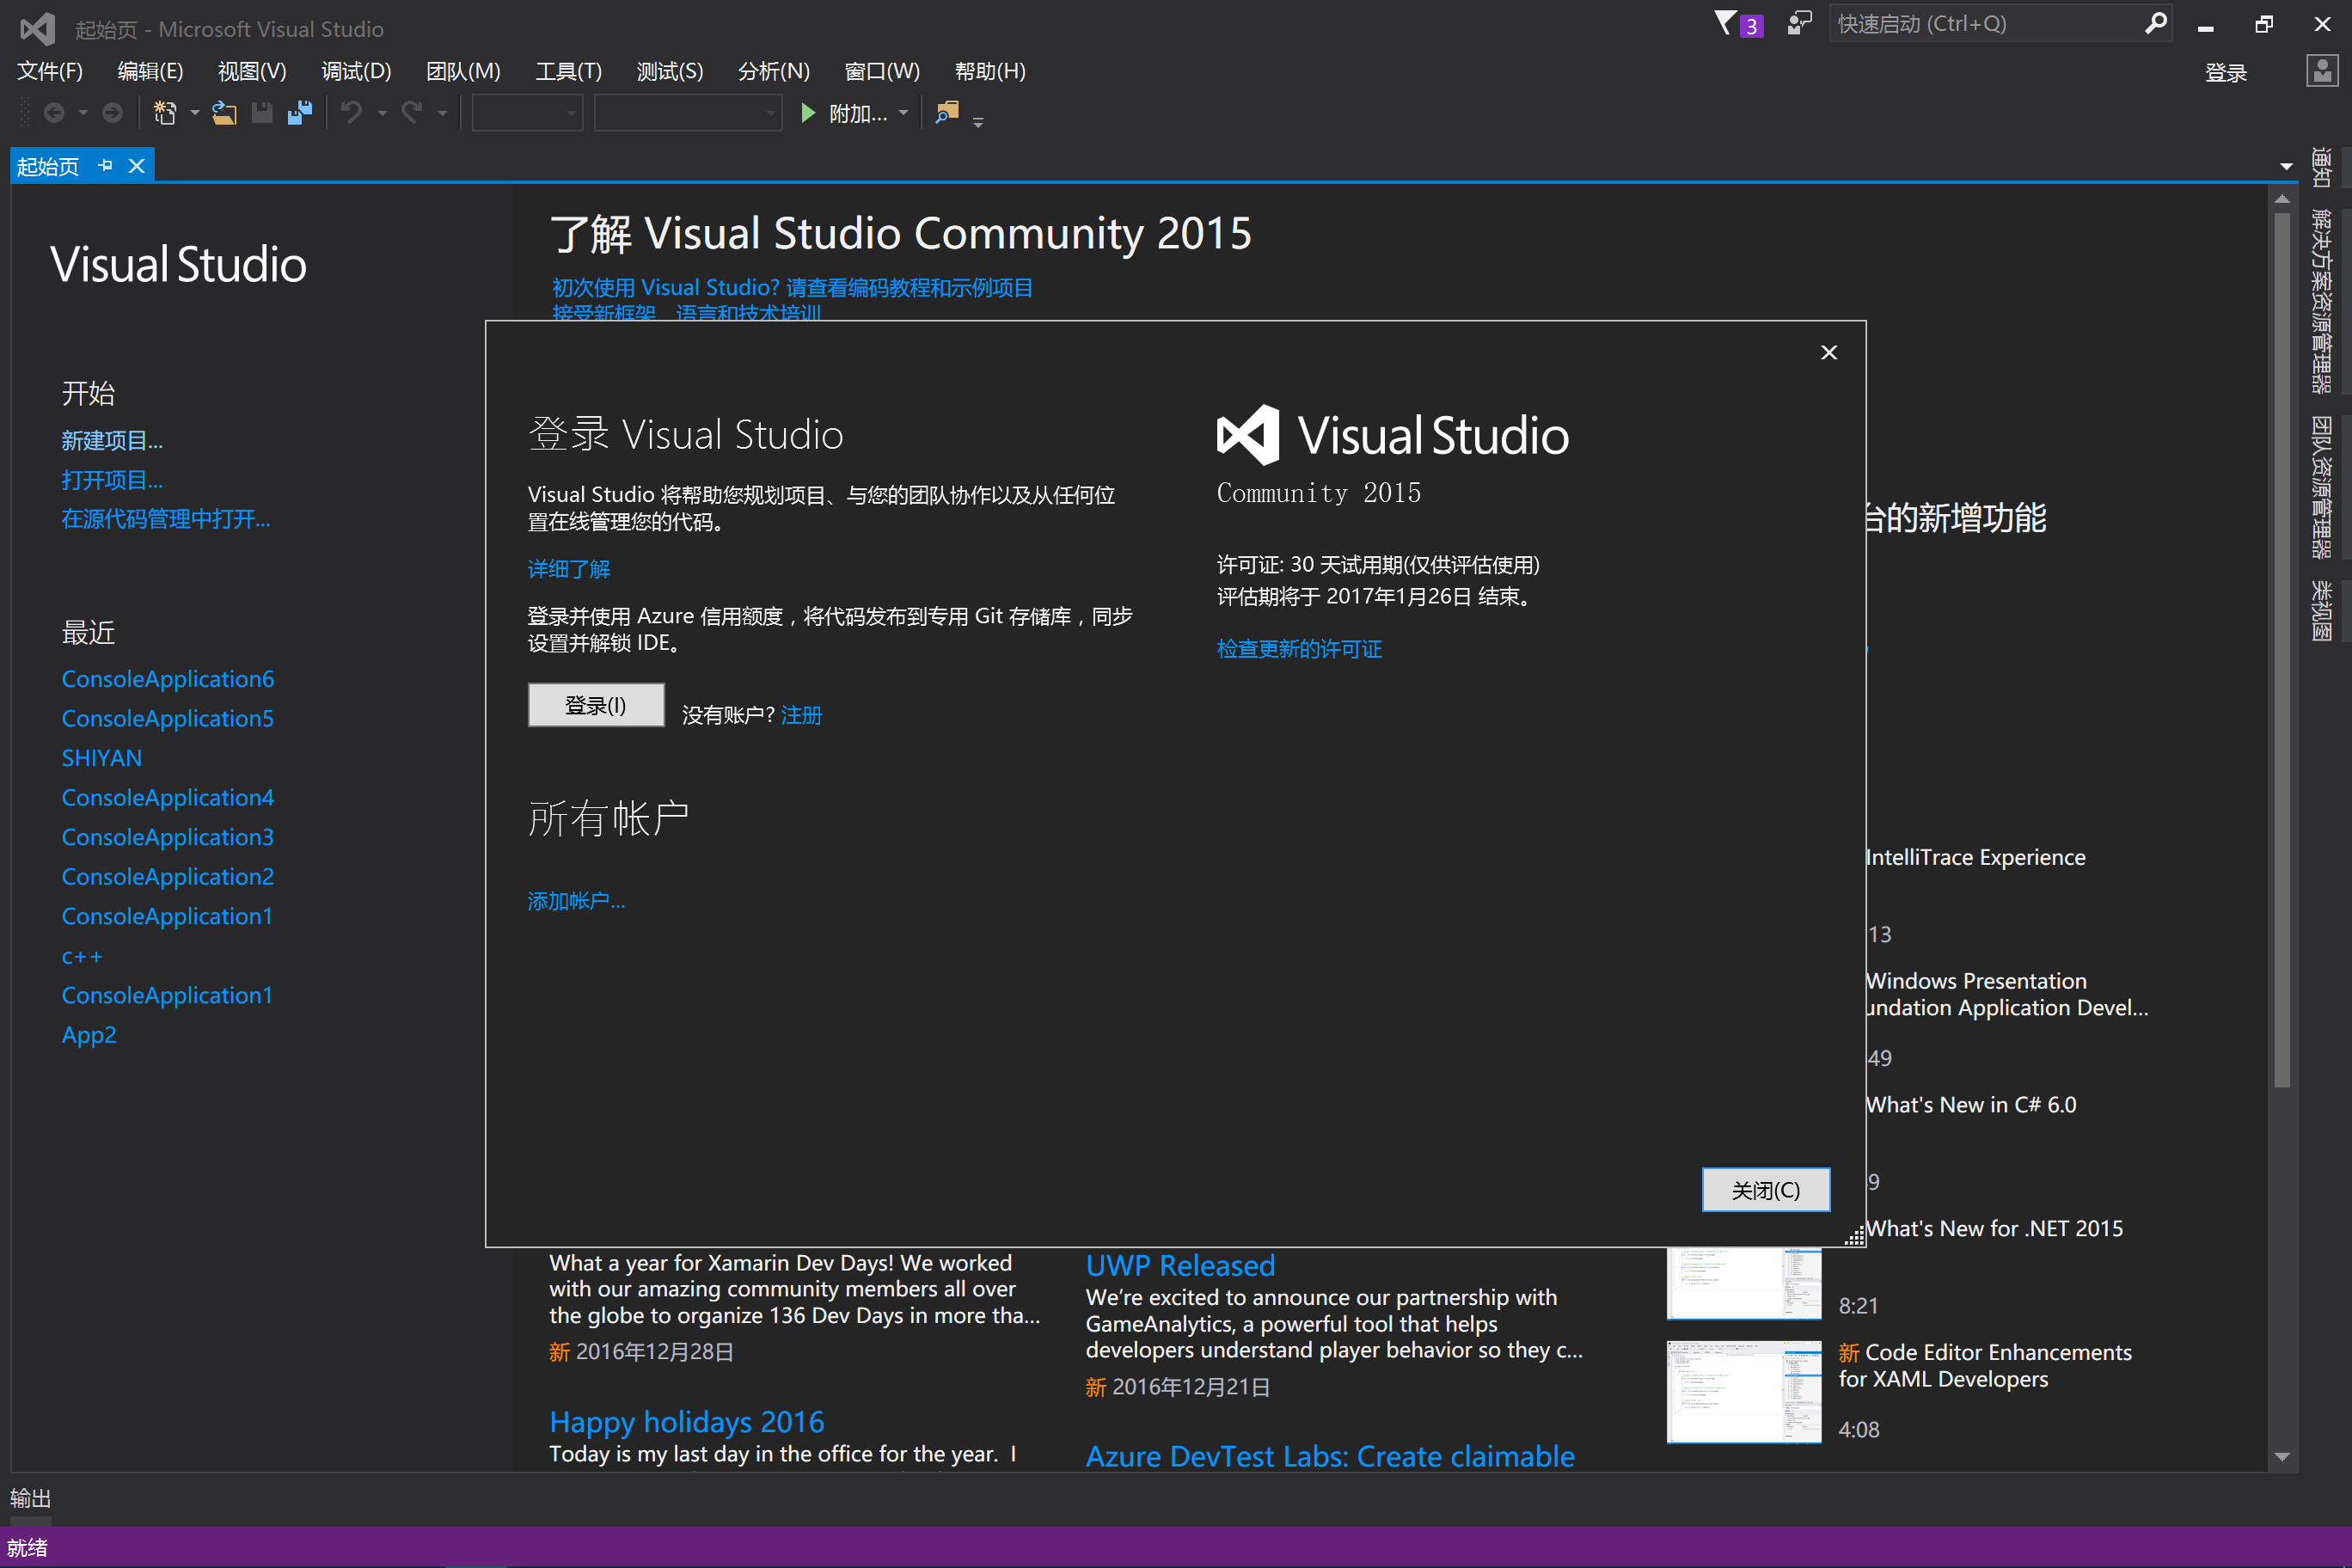Open the document tab list dropdown
Viewport: 2352px width, 1568px height.
2285,166
